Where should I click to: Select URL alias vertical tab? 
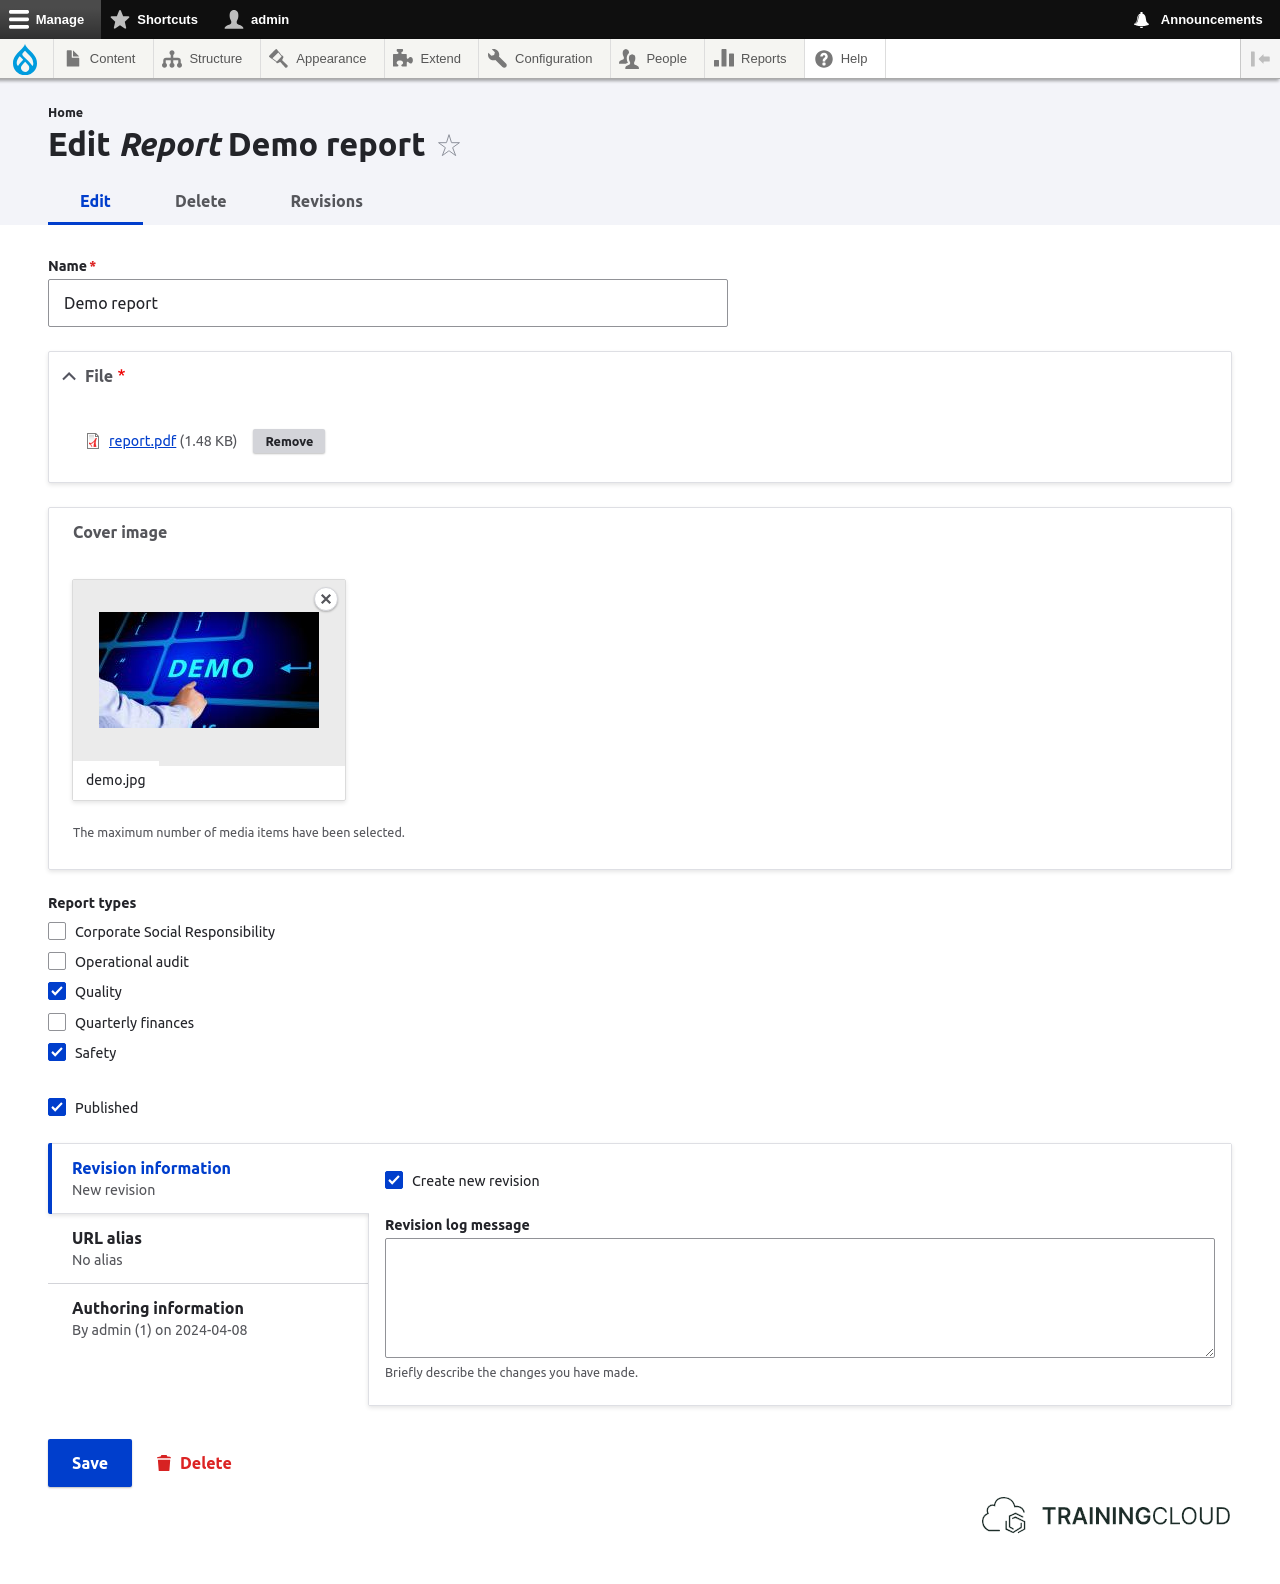(x=209, y=1248)
